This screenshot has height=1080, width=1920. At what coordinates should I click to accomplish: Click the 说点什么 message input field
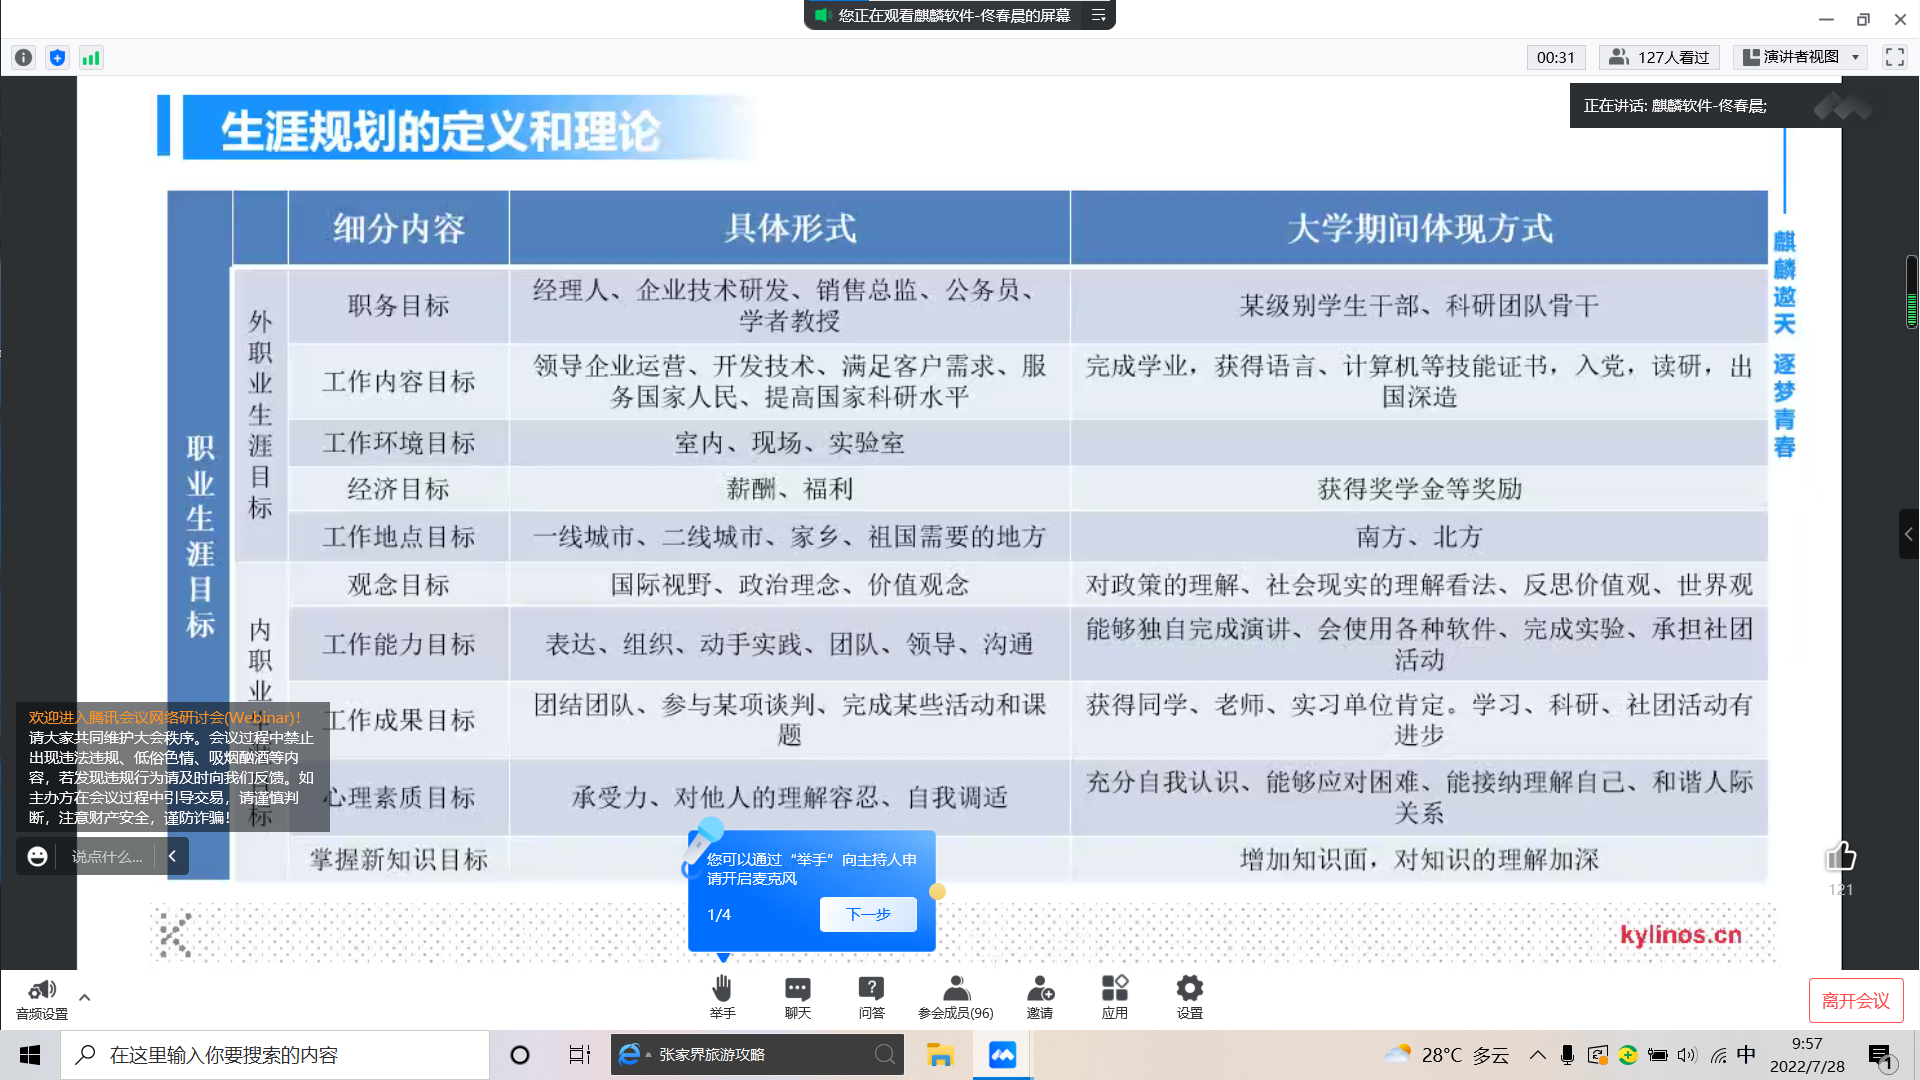coord(107,857)
